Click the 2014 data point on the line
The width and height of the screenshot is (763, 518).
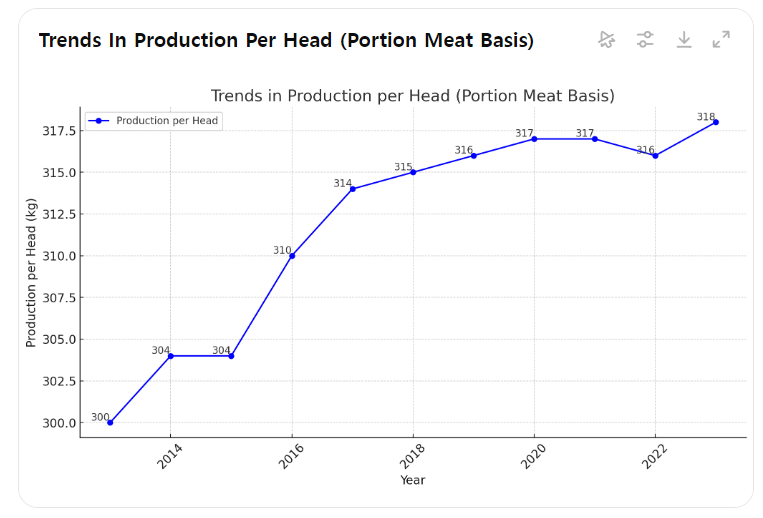tap(170, 356)
